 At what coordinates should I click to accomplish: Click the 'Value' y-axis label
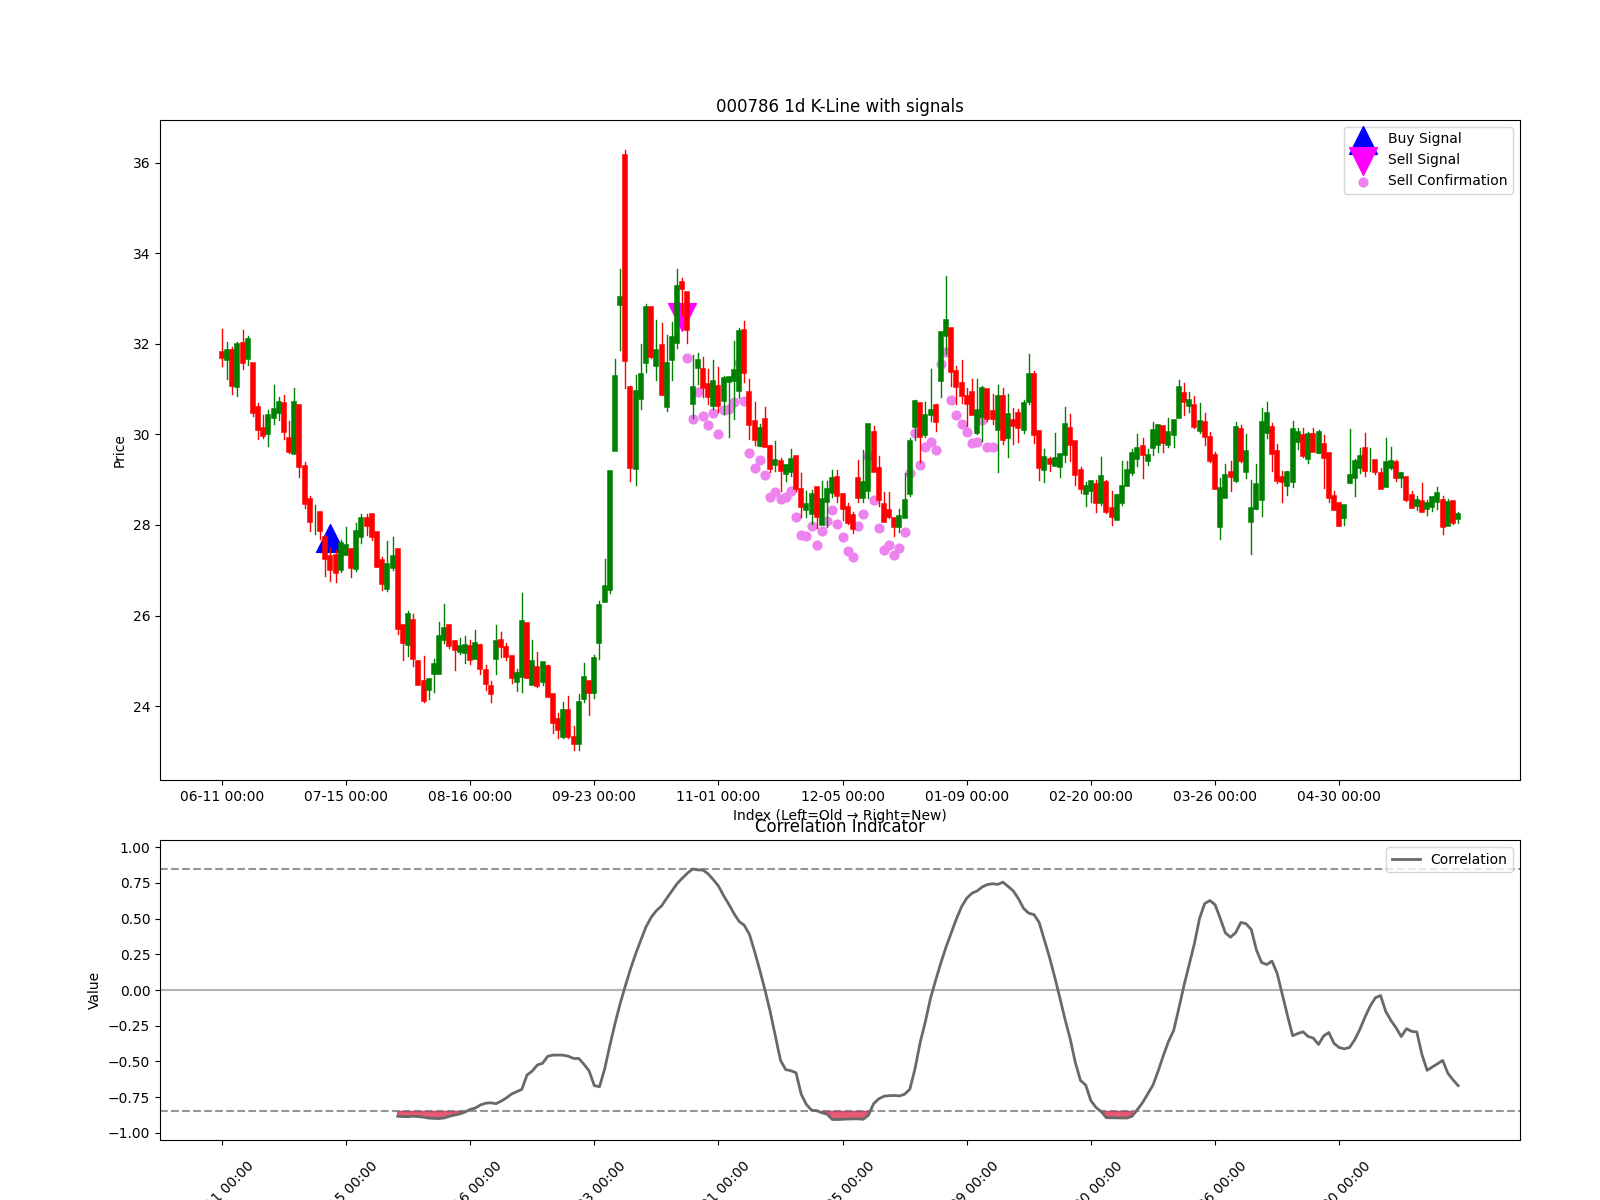tap(94, 990)
